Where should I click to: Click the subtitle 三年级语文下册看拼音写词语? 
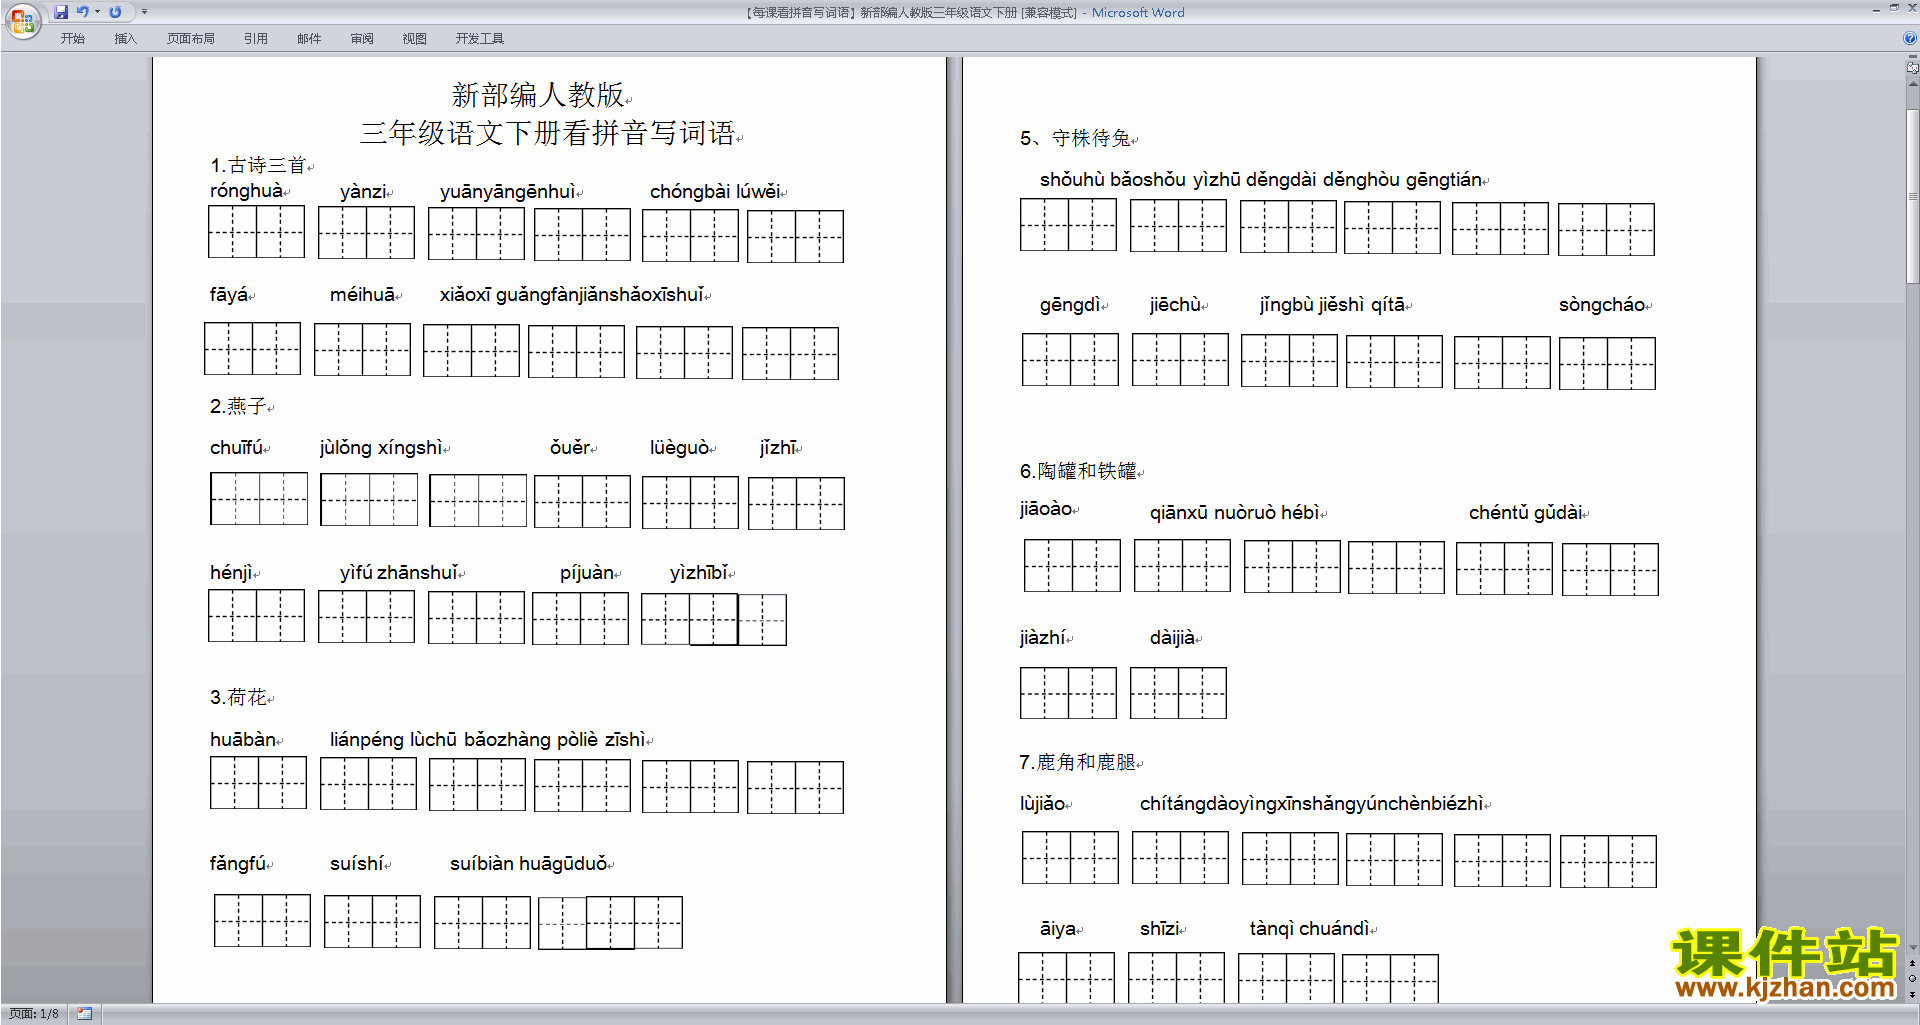(x=548, y=133)
